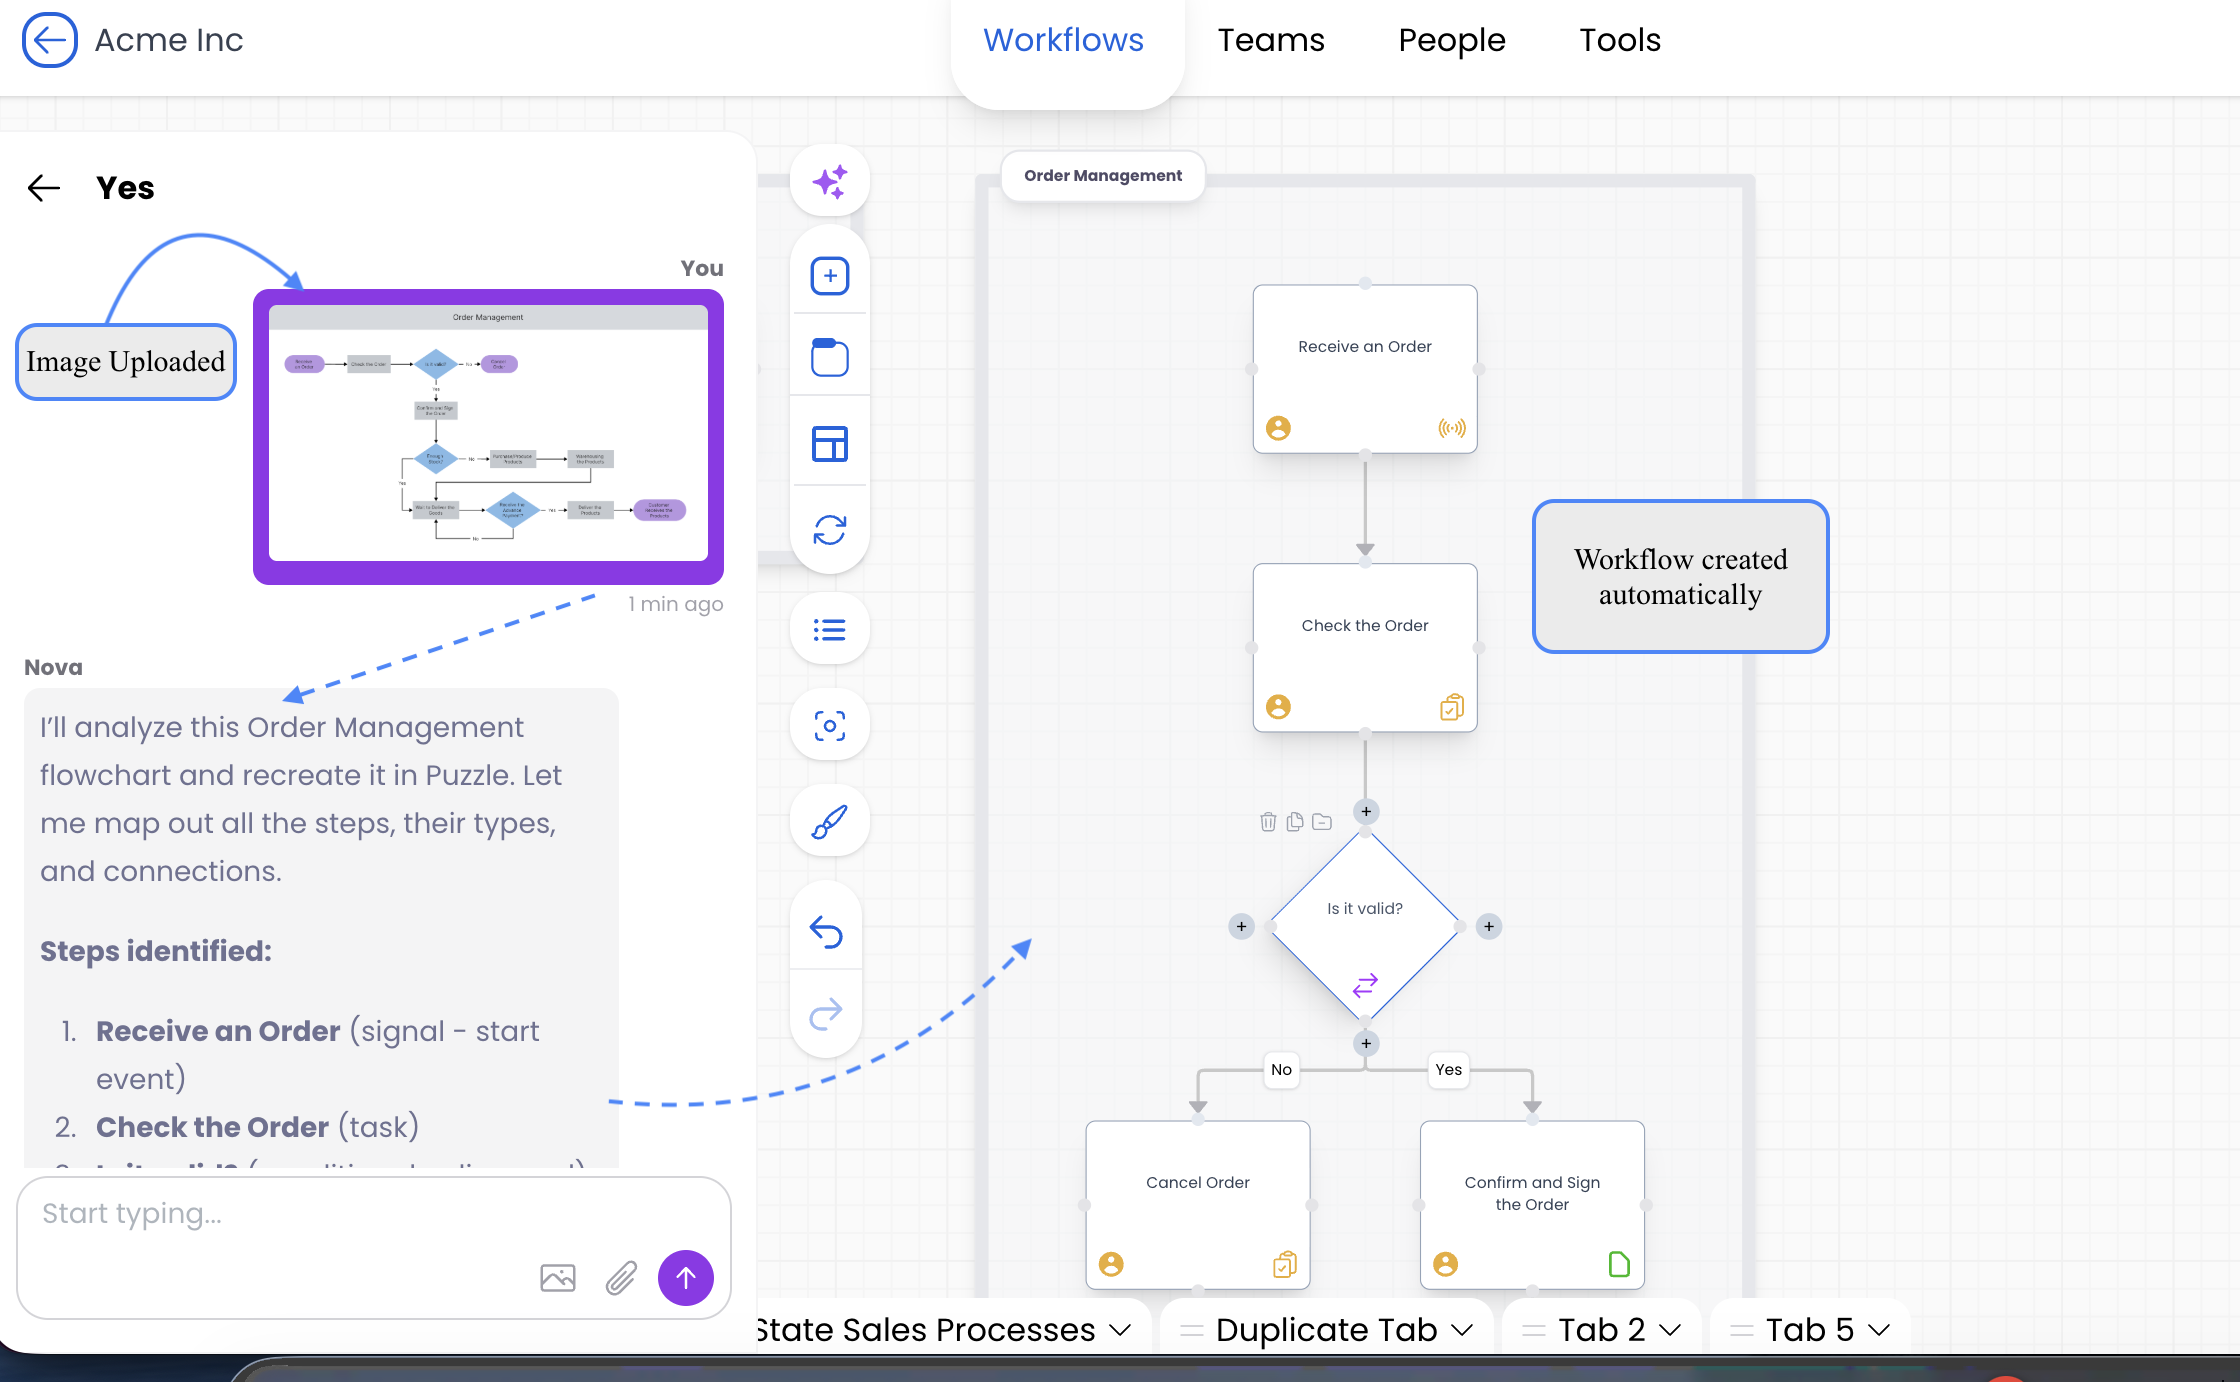Expand the Tab 5 dropdown chevron

(x=1879, y=1330)
